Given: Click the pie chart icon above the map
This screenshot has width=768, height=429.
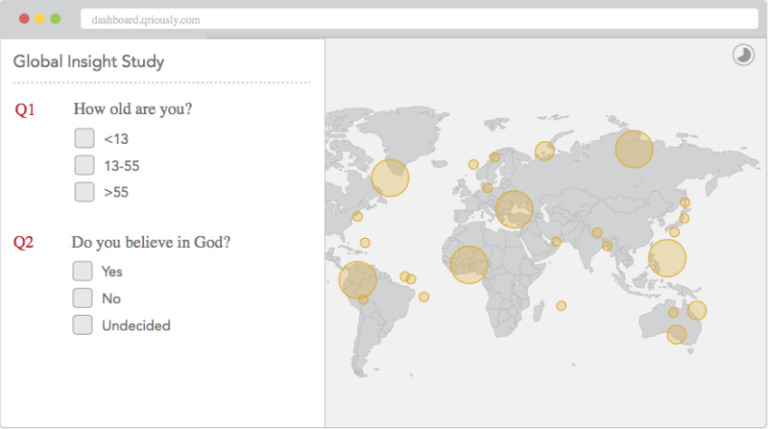Looking at the screenshot, I should click(x=743, y=56).
